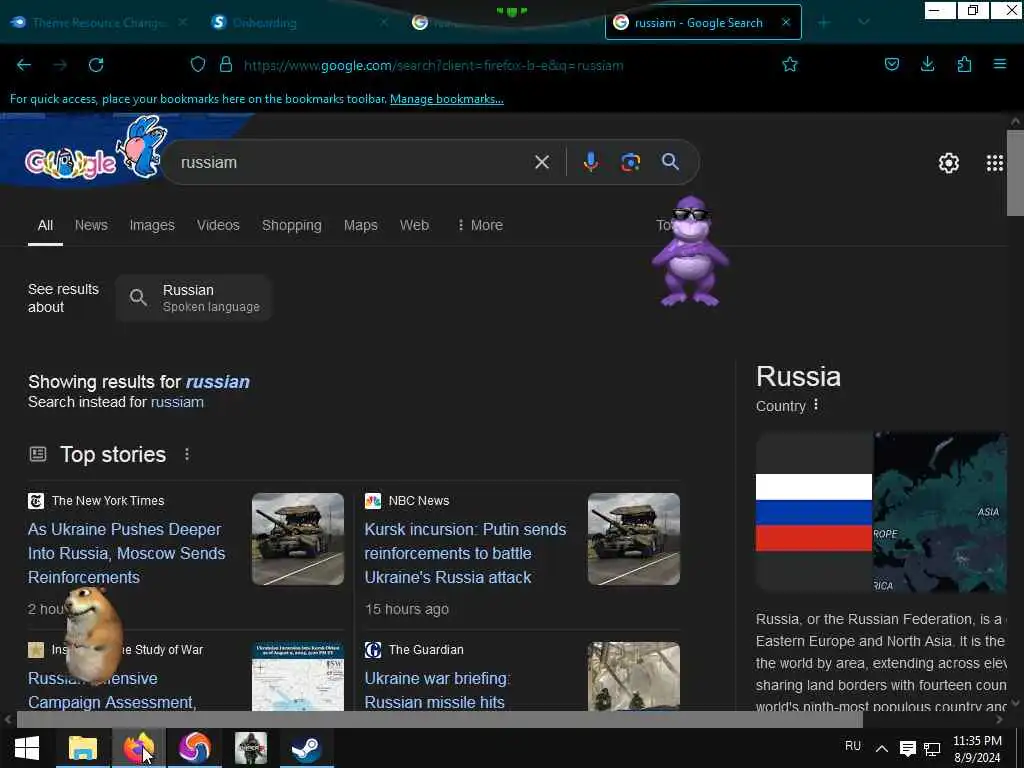Switch to the Theme Resource Changer tab

tap(99, 22)
